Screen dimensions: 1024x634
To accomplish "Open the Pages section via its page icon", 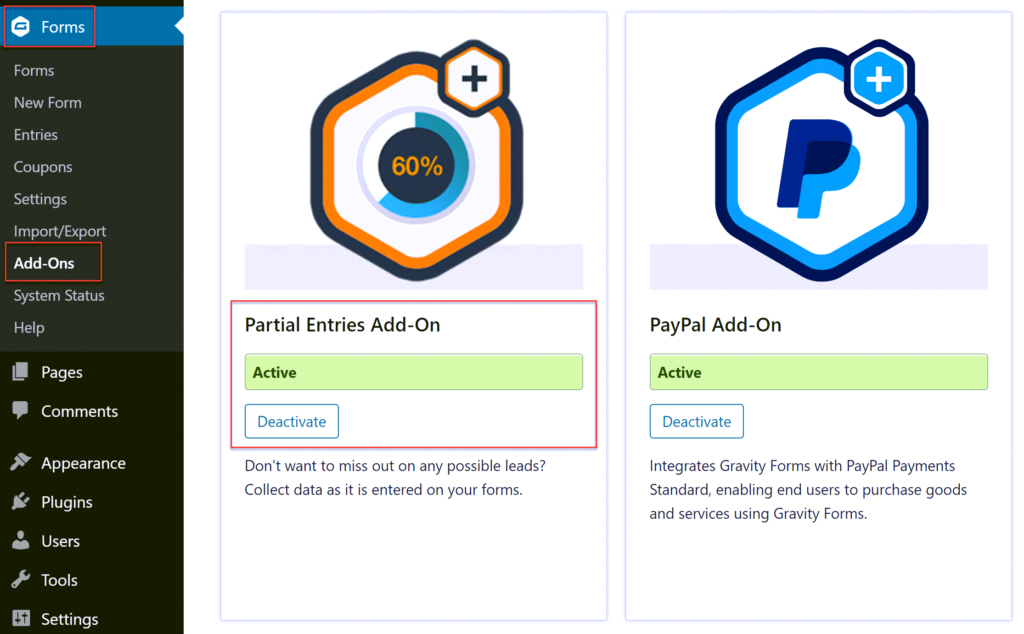I will 22,371.
